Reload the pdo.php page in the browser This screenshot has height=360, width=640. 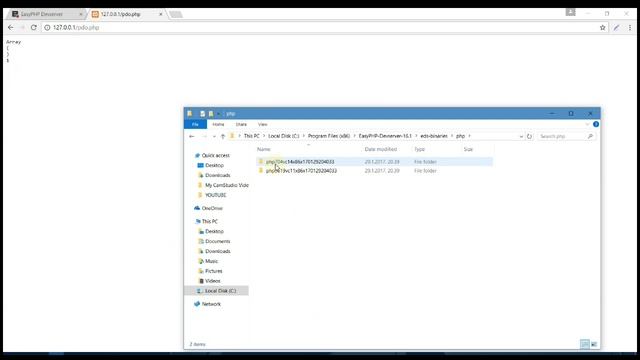[33, 27]
